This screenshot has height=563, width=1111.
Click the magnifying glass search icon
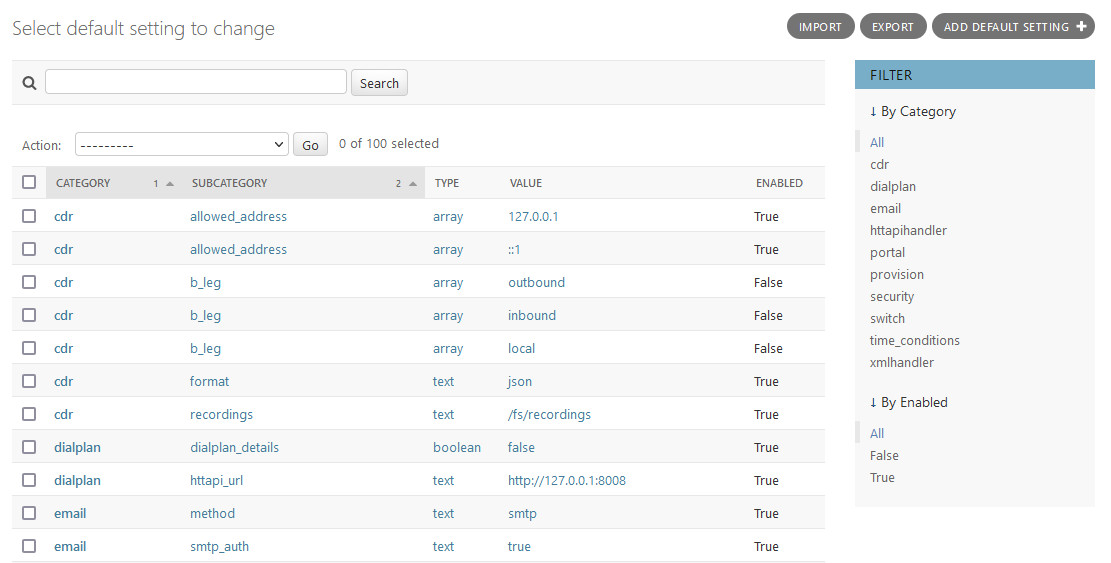(x=29, y=83)
